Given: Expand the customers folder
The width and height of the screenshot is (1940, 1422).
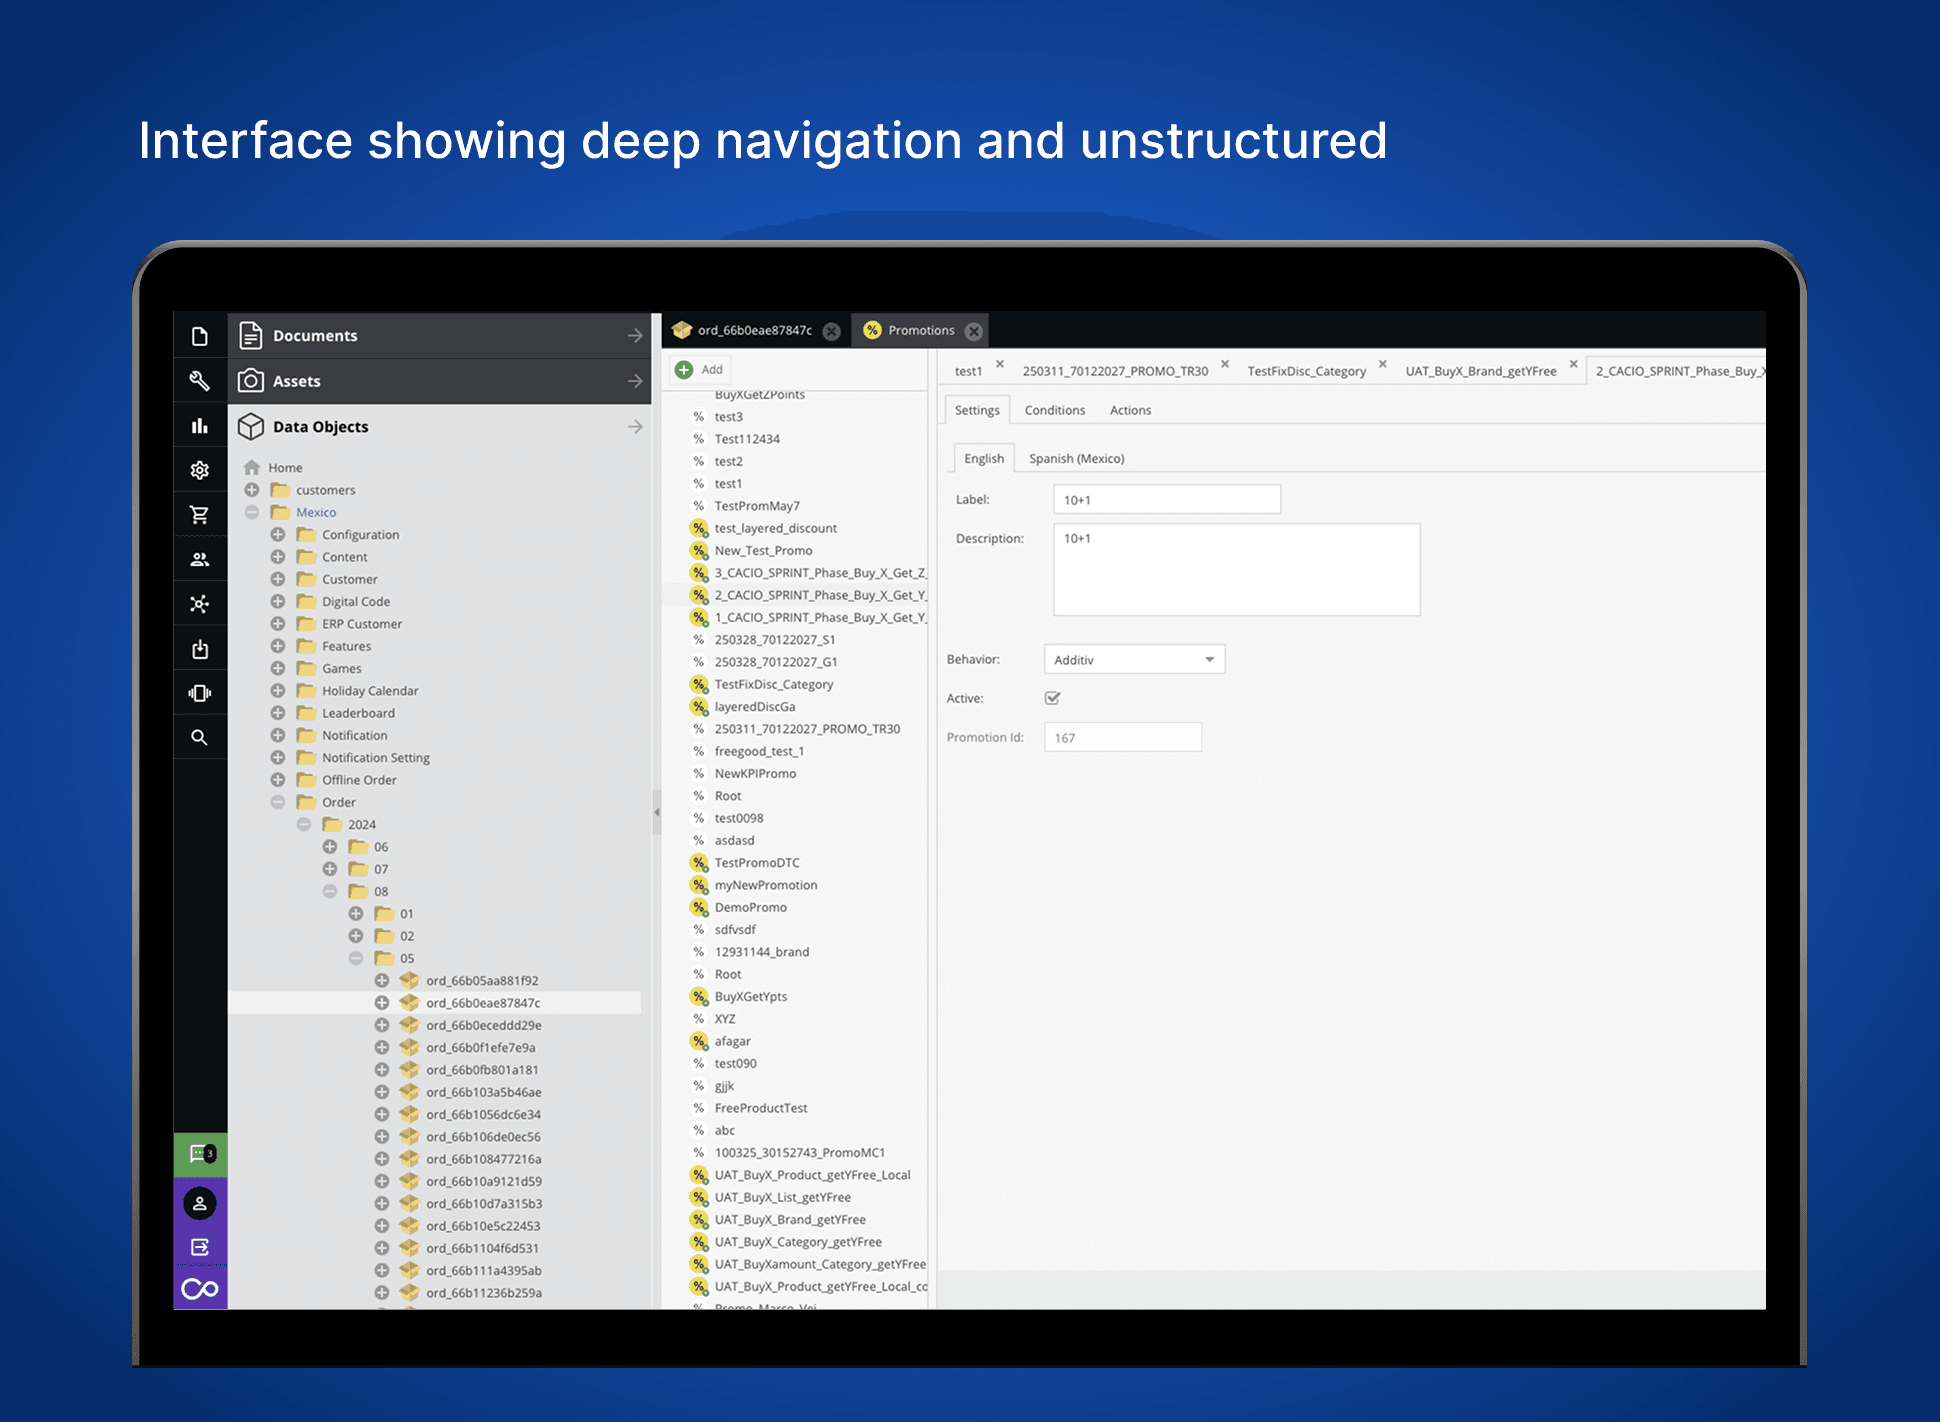Looking at the screenshot, I should (252, 490).
